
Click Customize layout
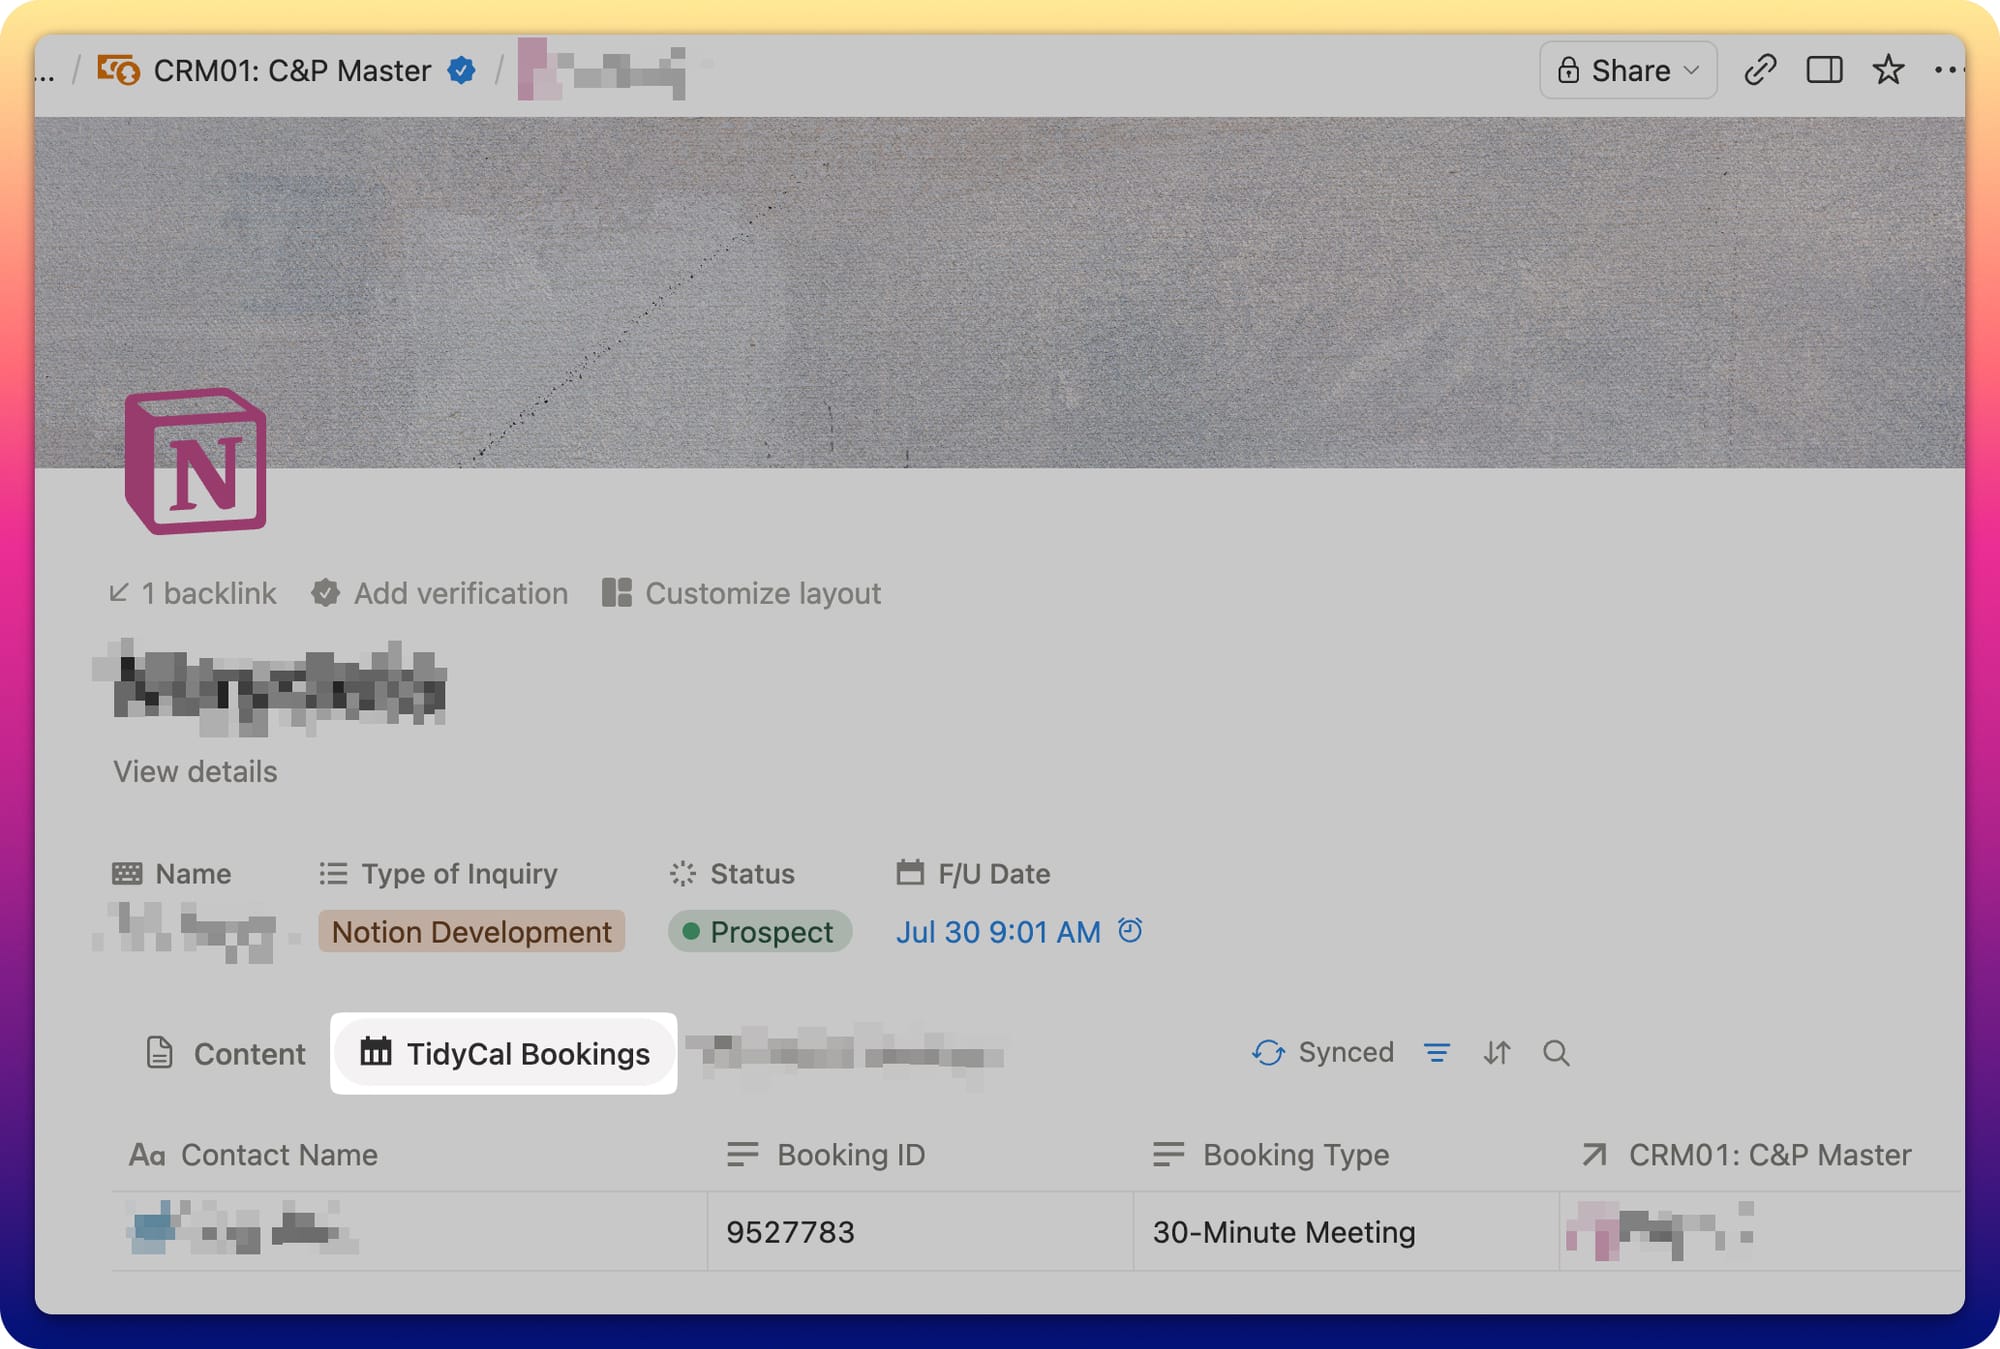(x=741, y=593)
